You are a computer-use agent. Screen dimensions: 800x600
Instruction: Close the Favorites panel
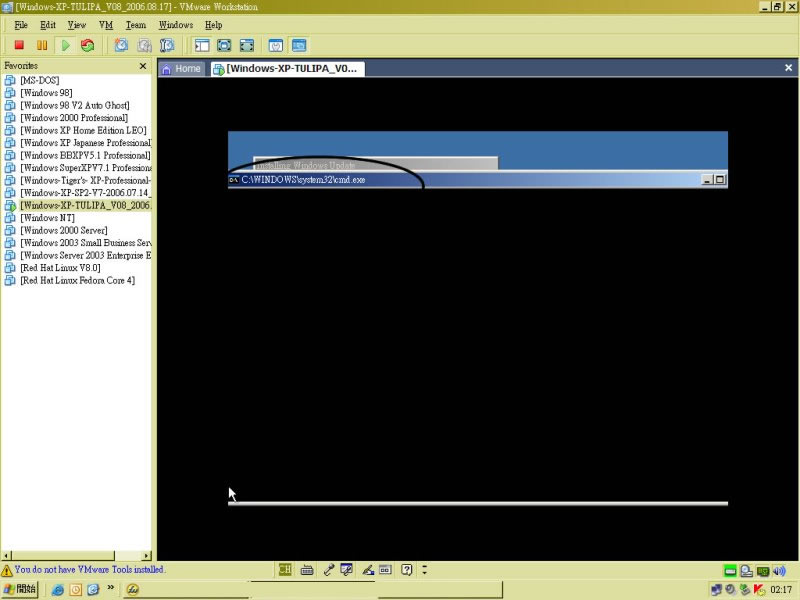tap(143, 66)
